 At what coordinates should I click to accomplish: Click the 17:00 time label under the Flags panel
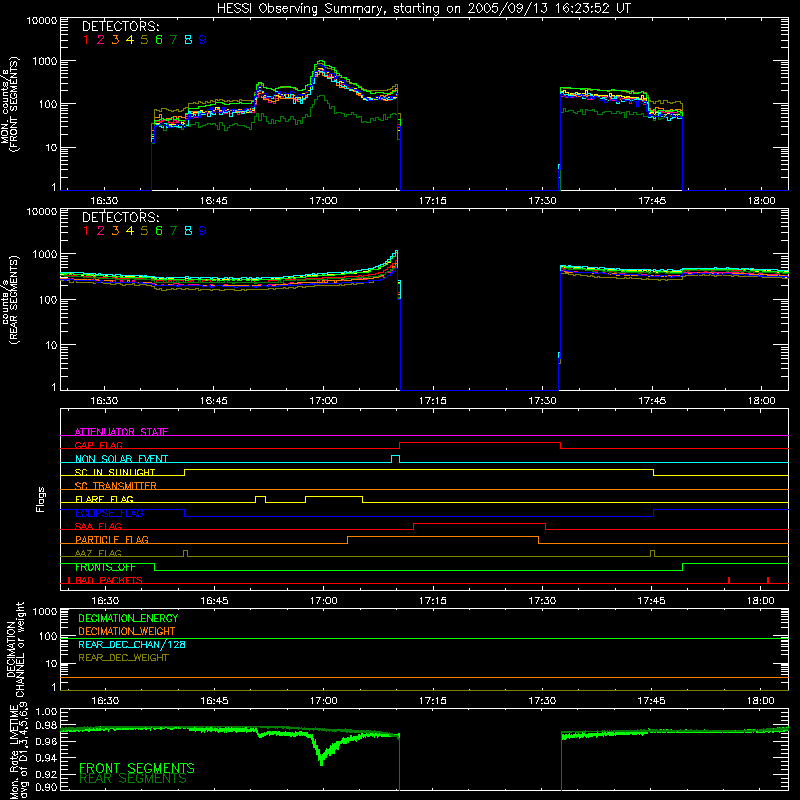323,601
